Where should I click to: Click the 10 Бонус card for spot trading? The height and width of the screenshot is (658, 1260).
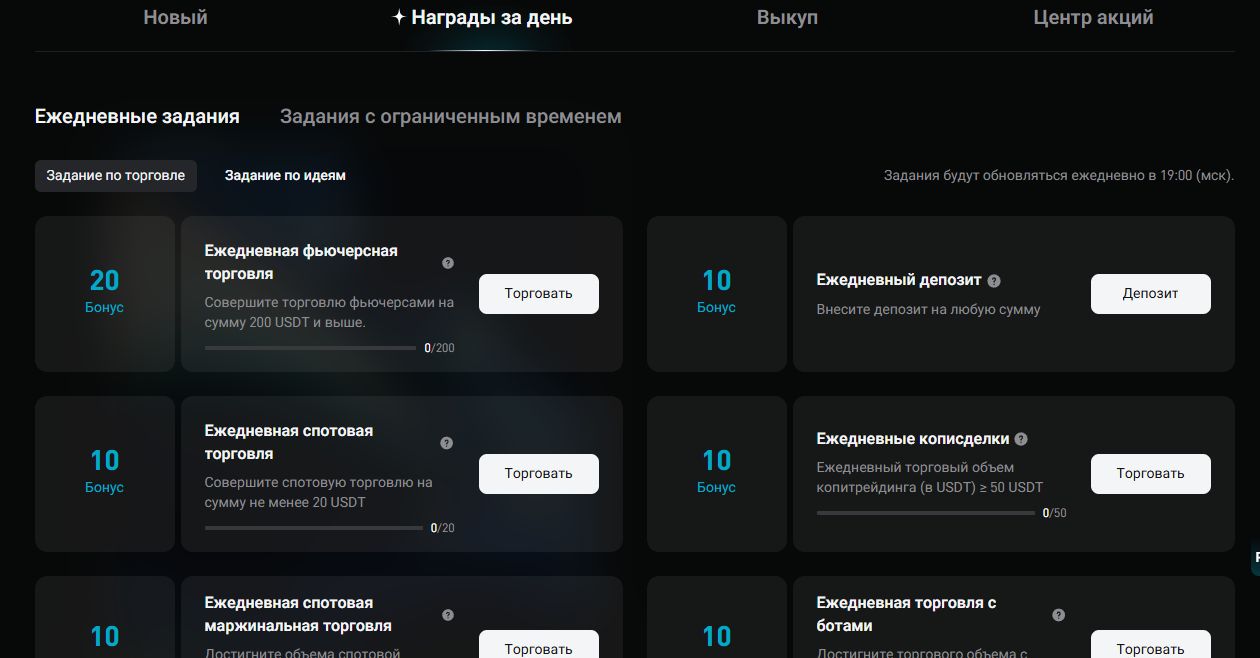pyautogui.click(x=105, y=474)
